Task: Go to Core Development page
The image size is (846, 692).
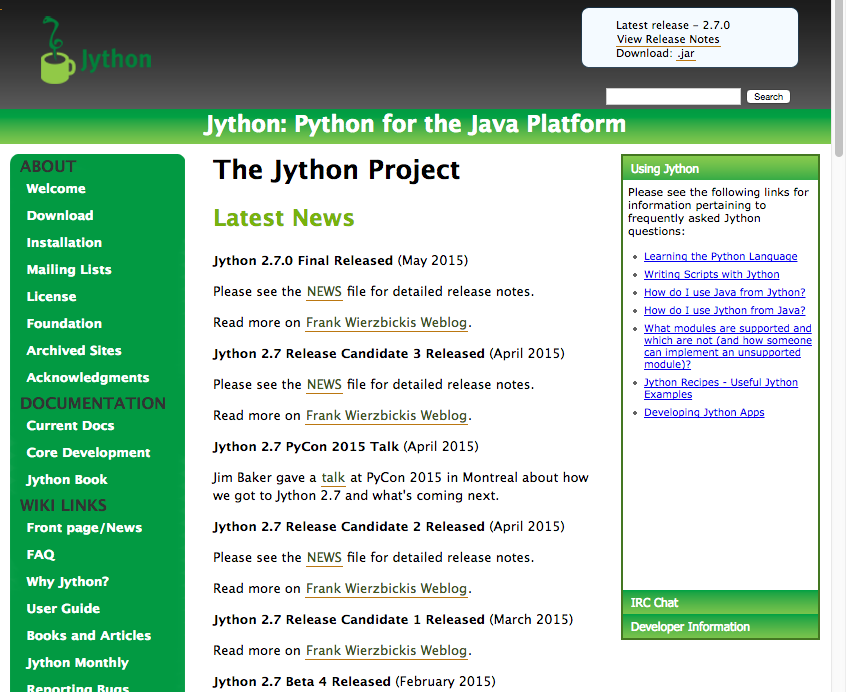Action: [x=88, y=453]
